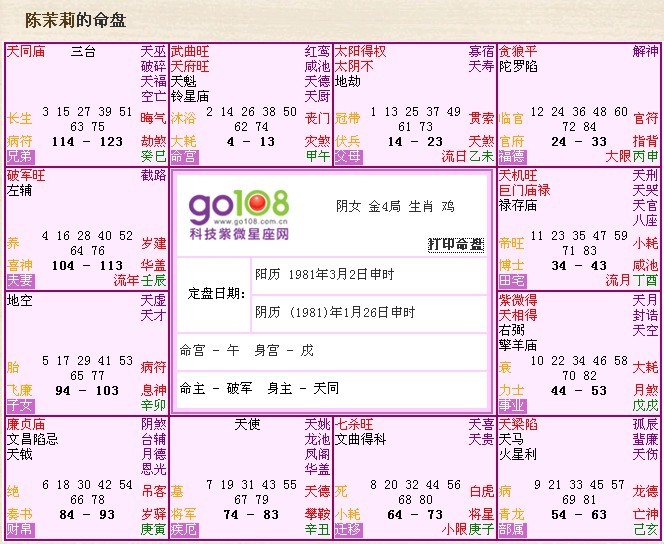
Task: Click the 流年 marker in 夫妻 palace
Action: click(126, 281)
